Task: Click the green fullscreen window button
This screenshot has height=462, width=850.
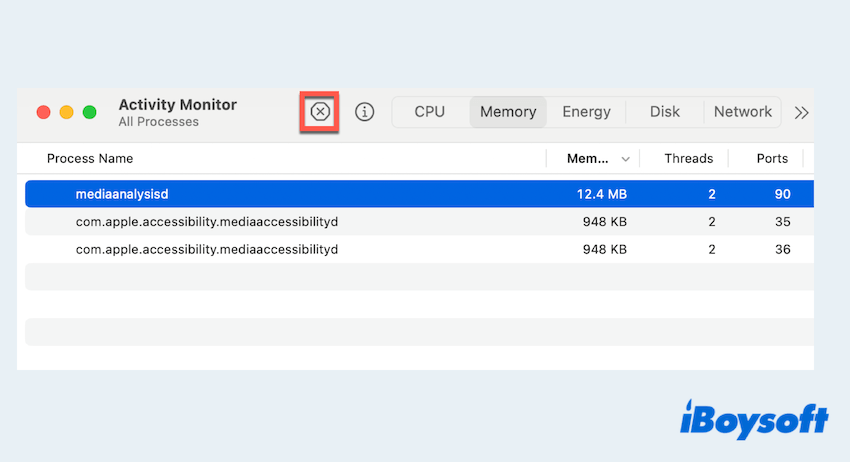Action: click(x=90, y=112)
